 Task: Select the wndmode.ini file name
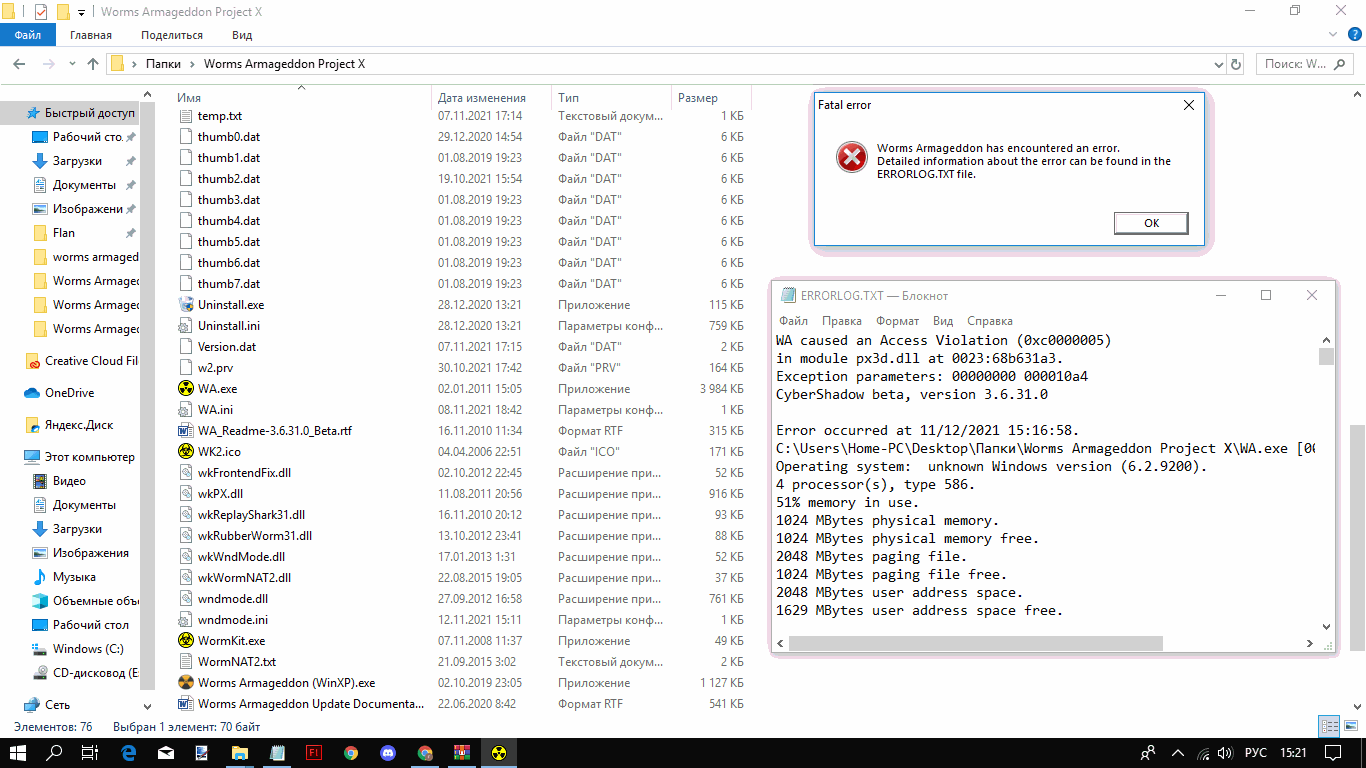(x=233, y=620)
